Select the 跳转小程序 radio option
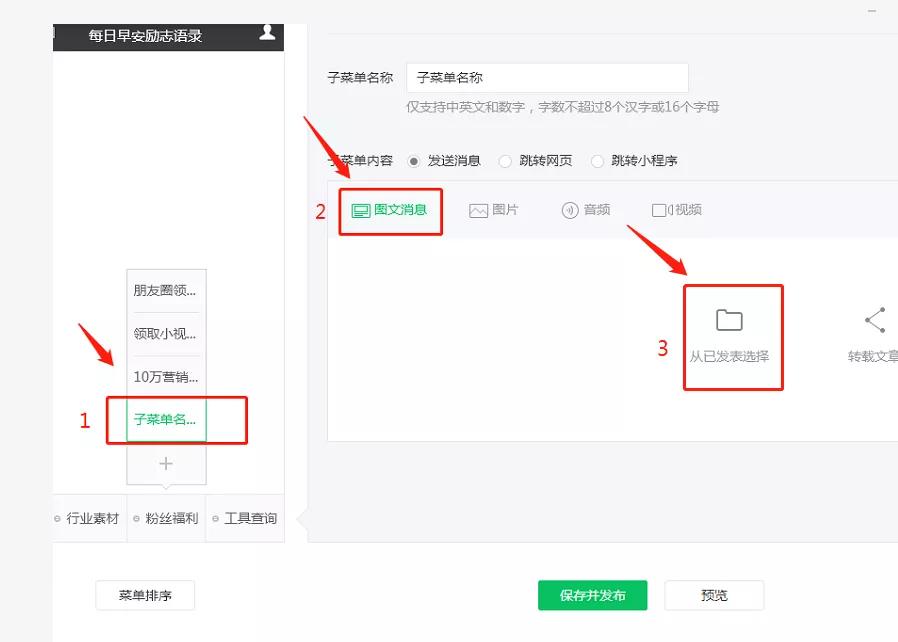Screen dimensions: 898x642 pos(597,160)
